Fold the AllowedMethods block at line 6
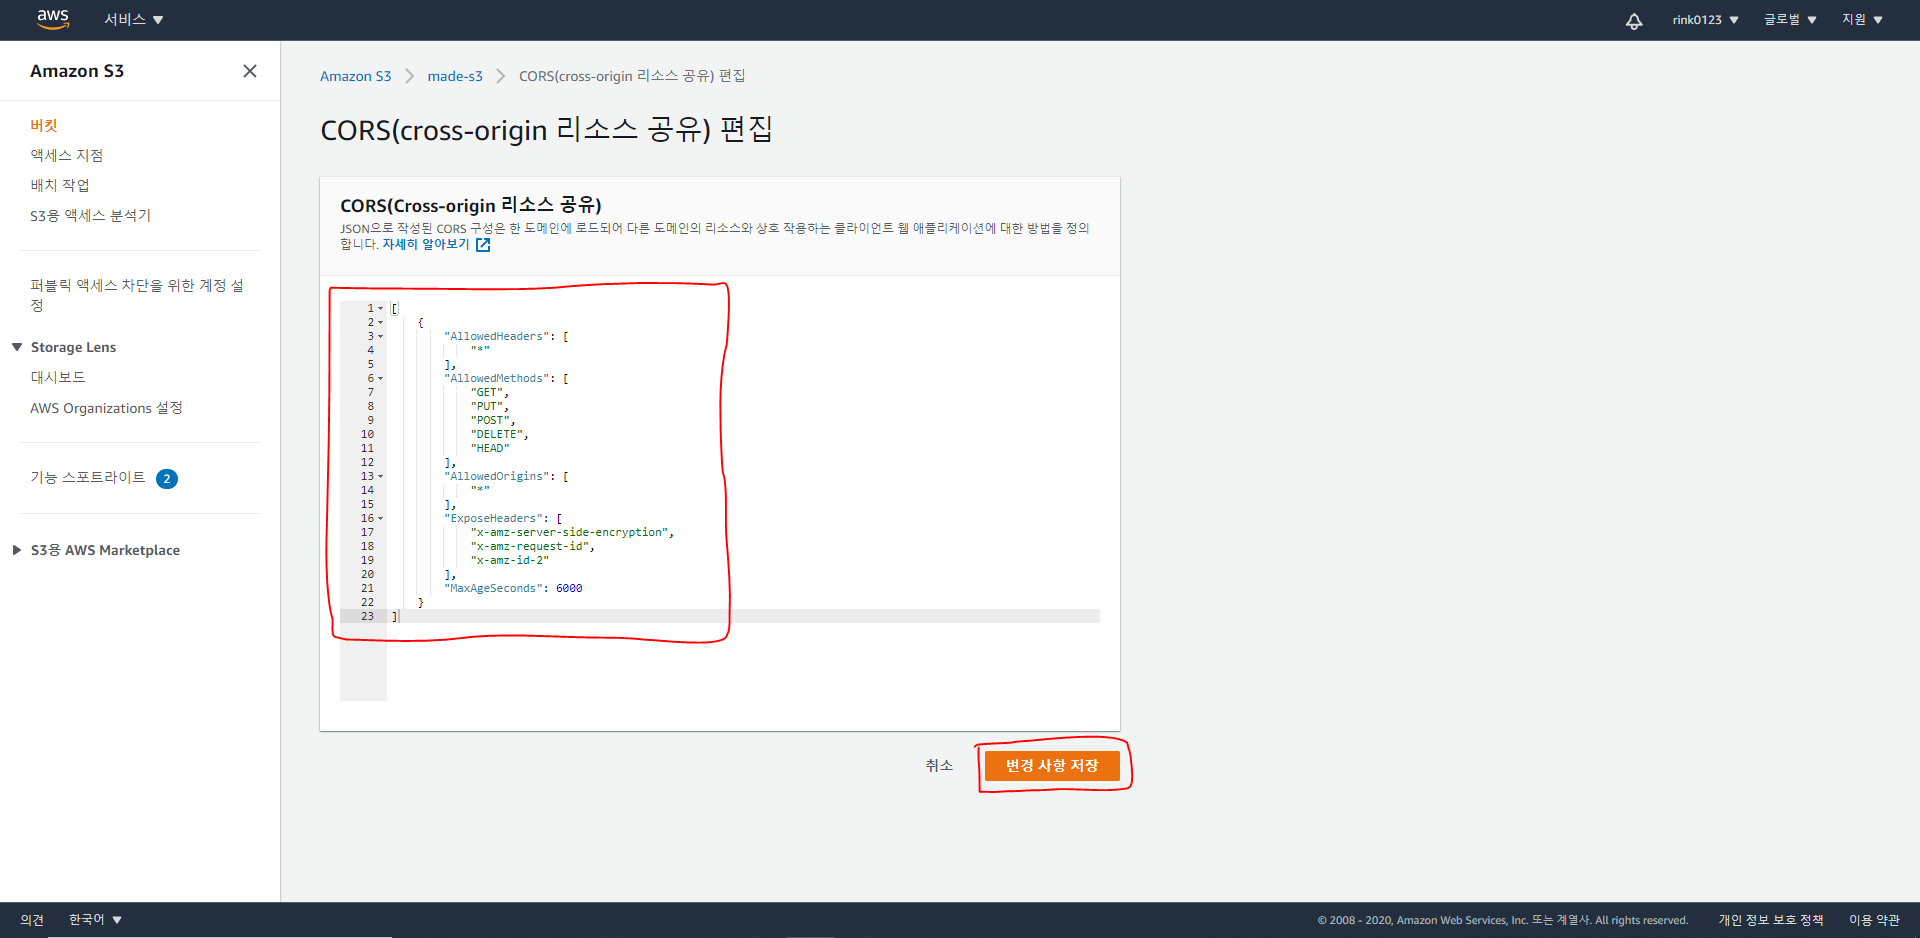 [380, 379]
